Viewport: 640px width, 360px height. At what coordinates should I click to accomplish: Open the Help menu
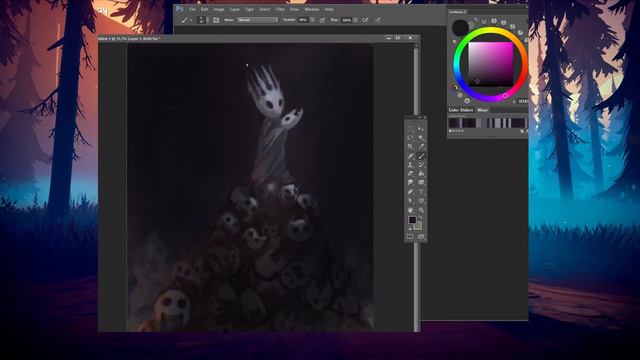[329, 9]
